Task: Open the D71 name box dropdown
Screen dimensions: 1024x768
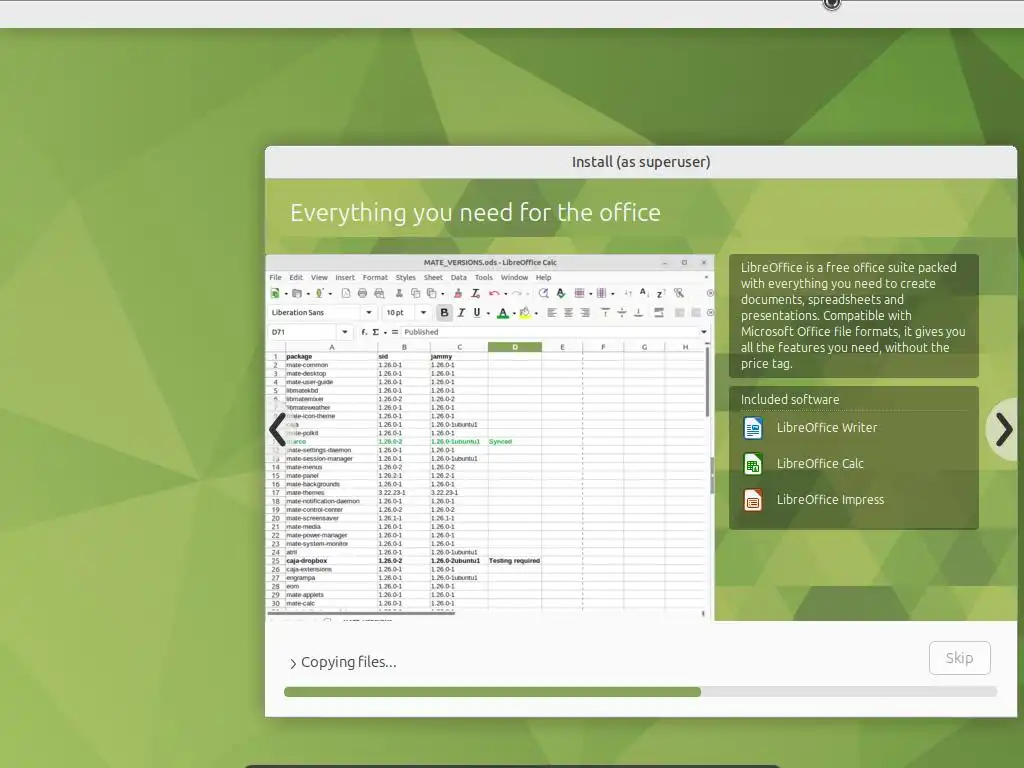Action: 345,332
